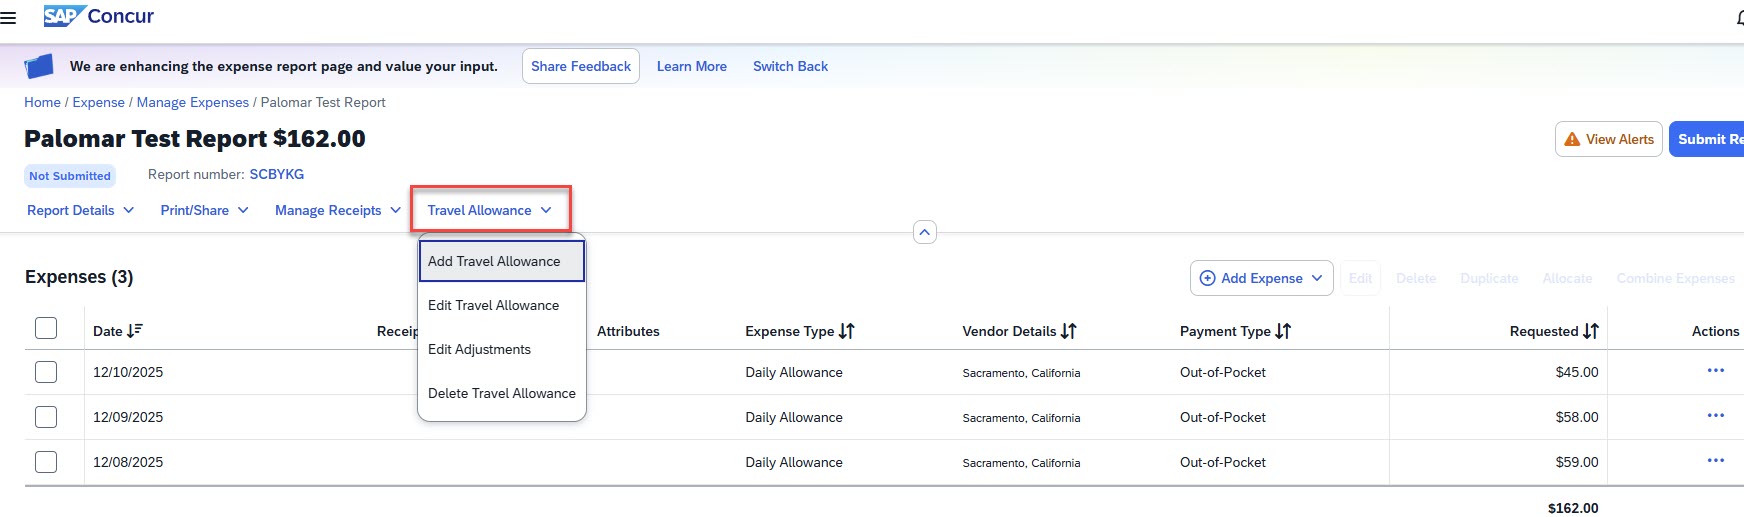Image resolution: width=1744 pixels, height=517 pixels.
Task: Open the hamburger navigation menu
Action: tap(8, 18)
